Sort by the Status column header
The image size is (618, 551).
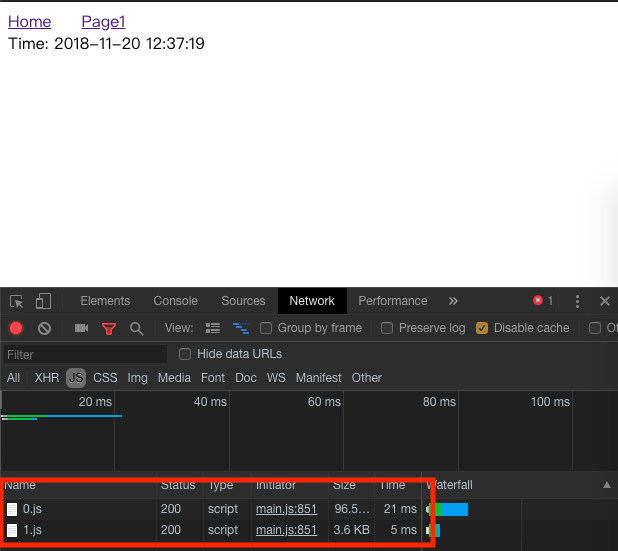tap(178, 485)
